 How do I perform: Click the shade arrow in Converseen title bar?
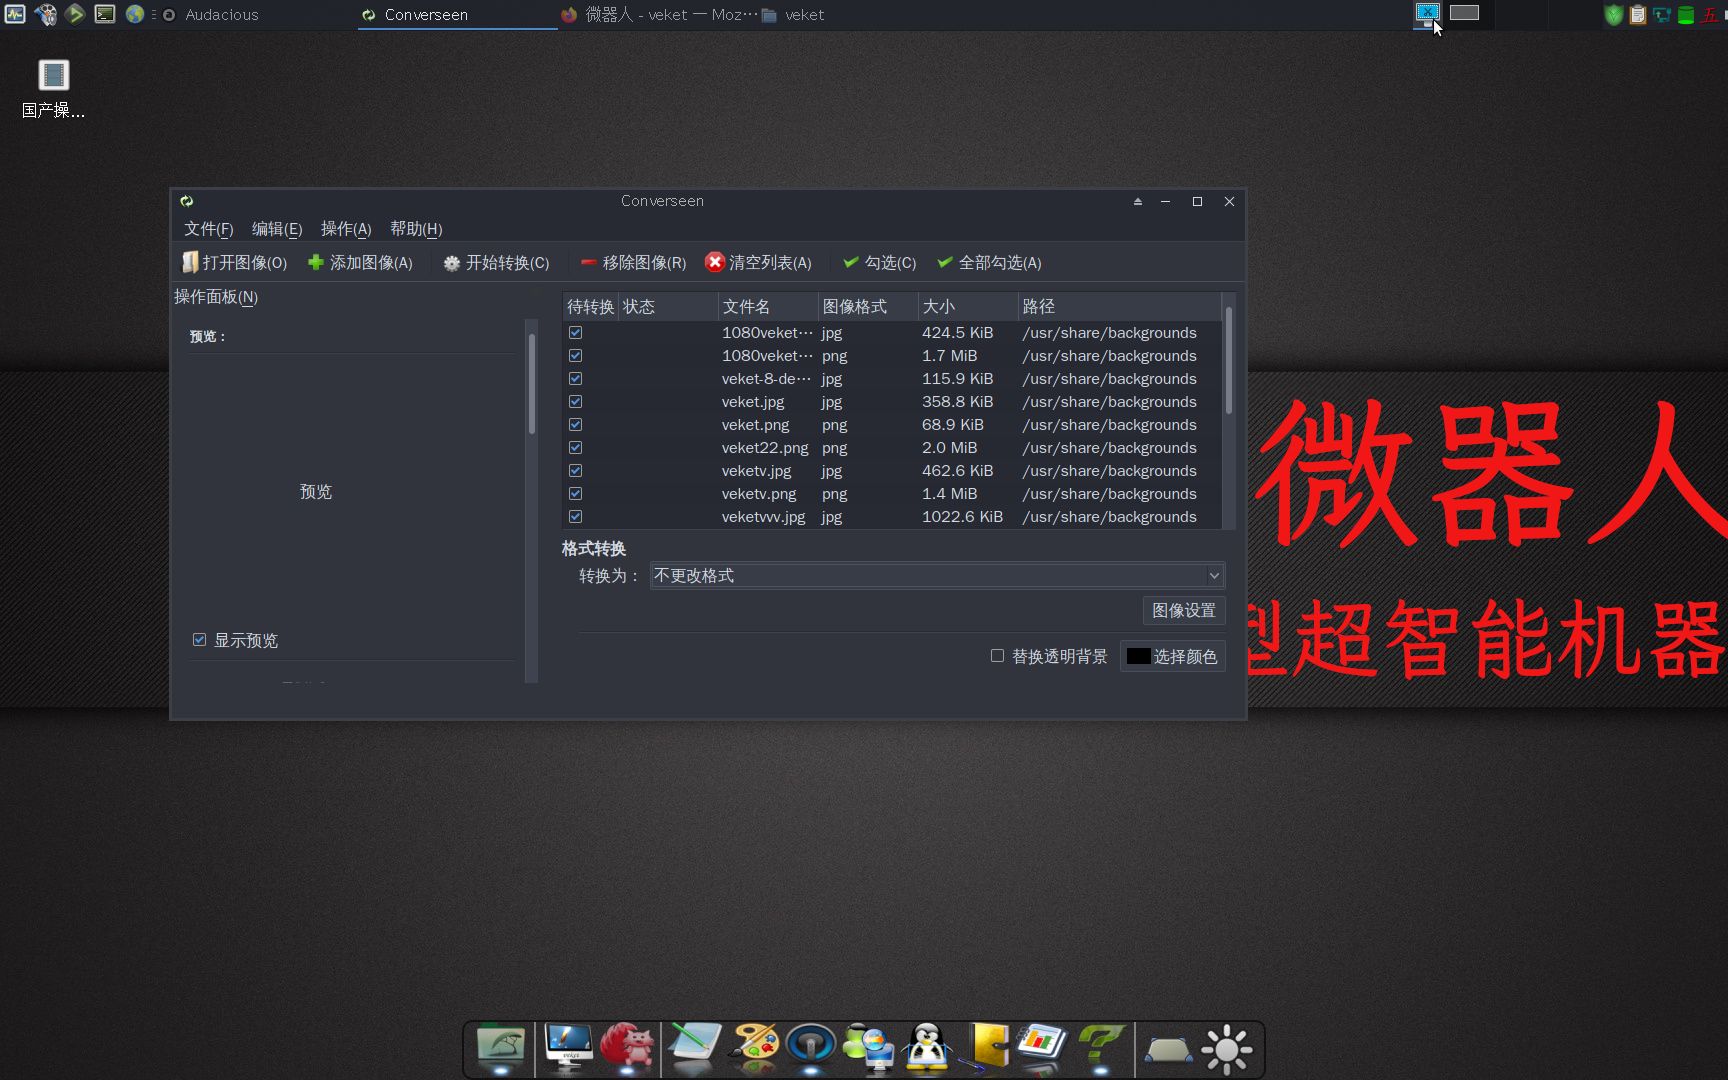[1137, 201]
